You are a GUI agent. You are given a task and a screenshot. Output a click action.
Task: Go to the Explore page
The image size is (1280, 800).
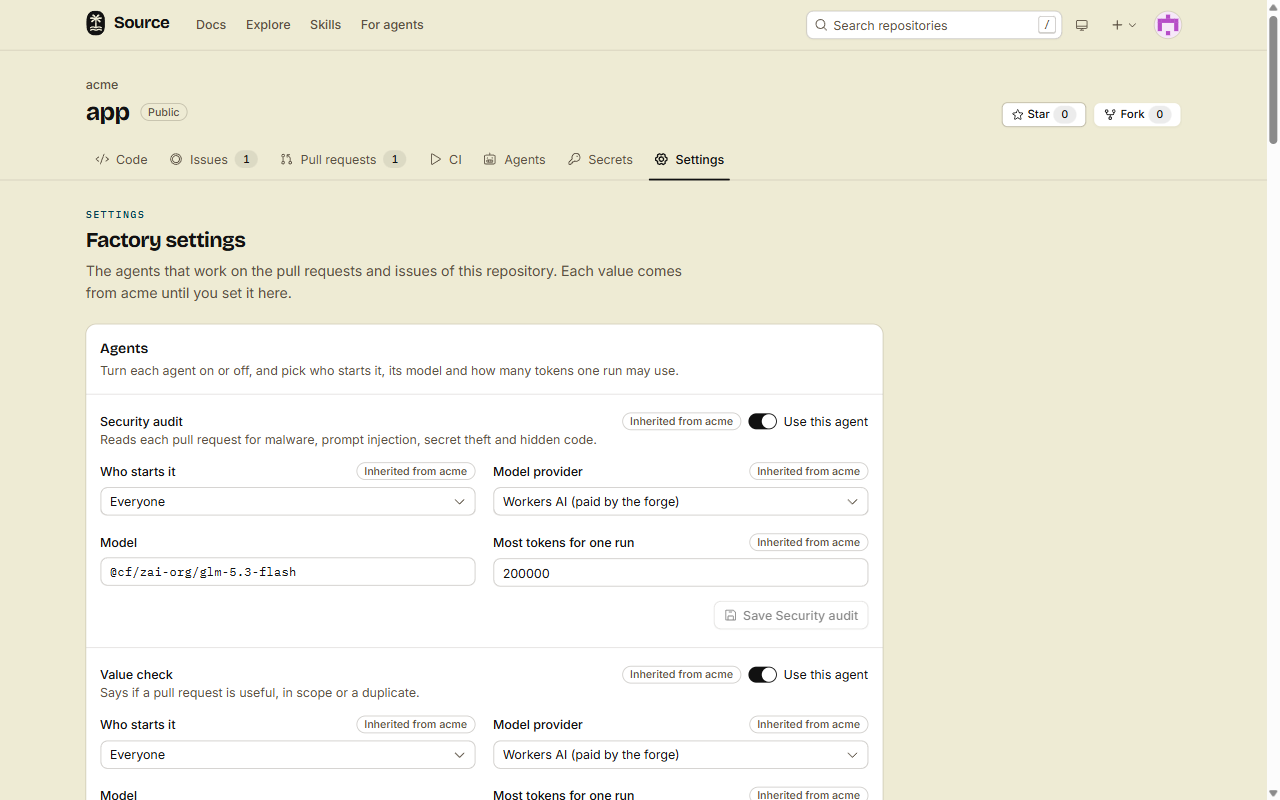coord(268,25)
